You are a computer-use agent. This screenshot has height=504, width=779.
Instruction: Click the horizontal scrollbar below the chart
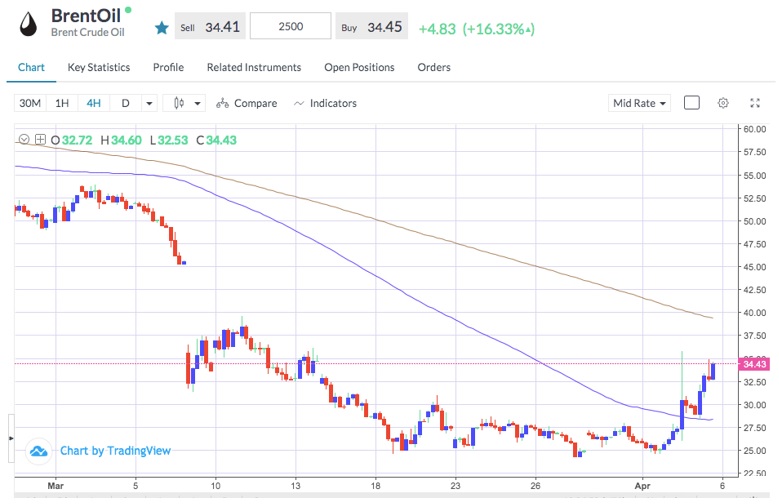pyautogui.click(x=391, y=496)
